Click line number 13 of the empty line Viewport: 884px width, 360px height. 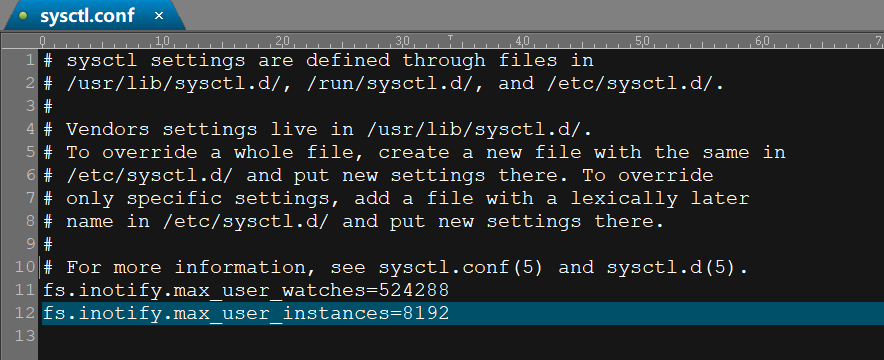coord(25,336)
